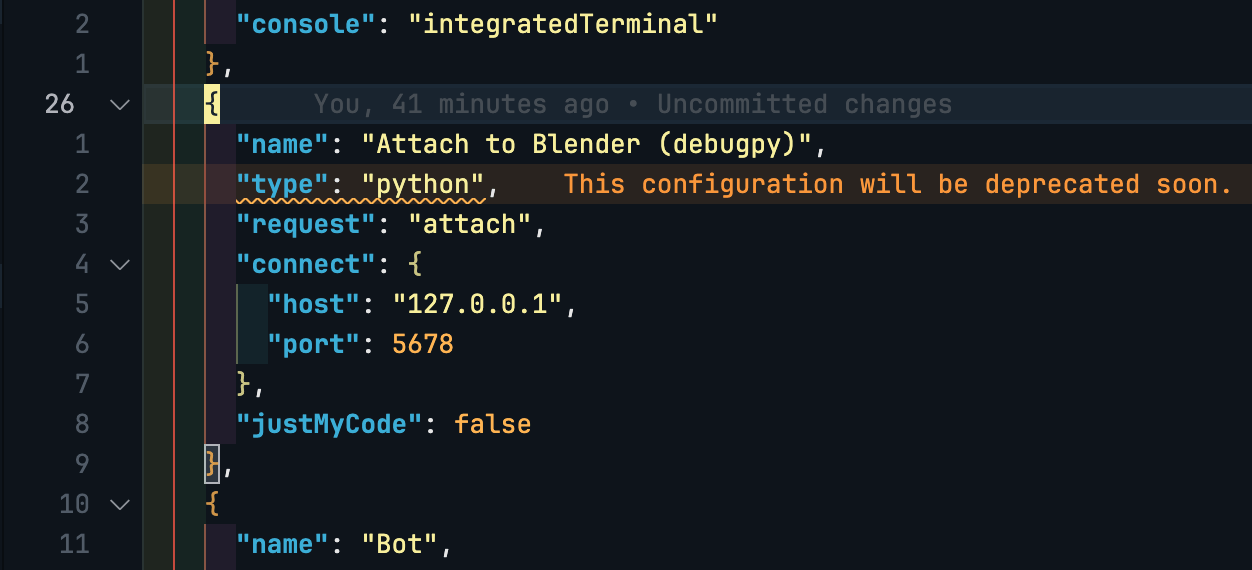Viewport: 1252px width, 570px height.
Task: Click the "integratedTerminal" console value
Action: [562, 24]
